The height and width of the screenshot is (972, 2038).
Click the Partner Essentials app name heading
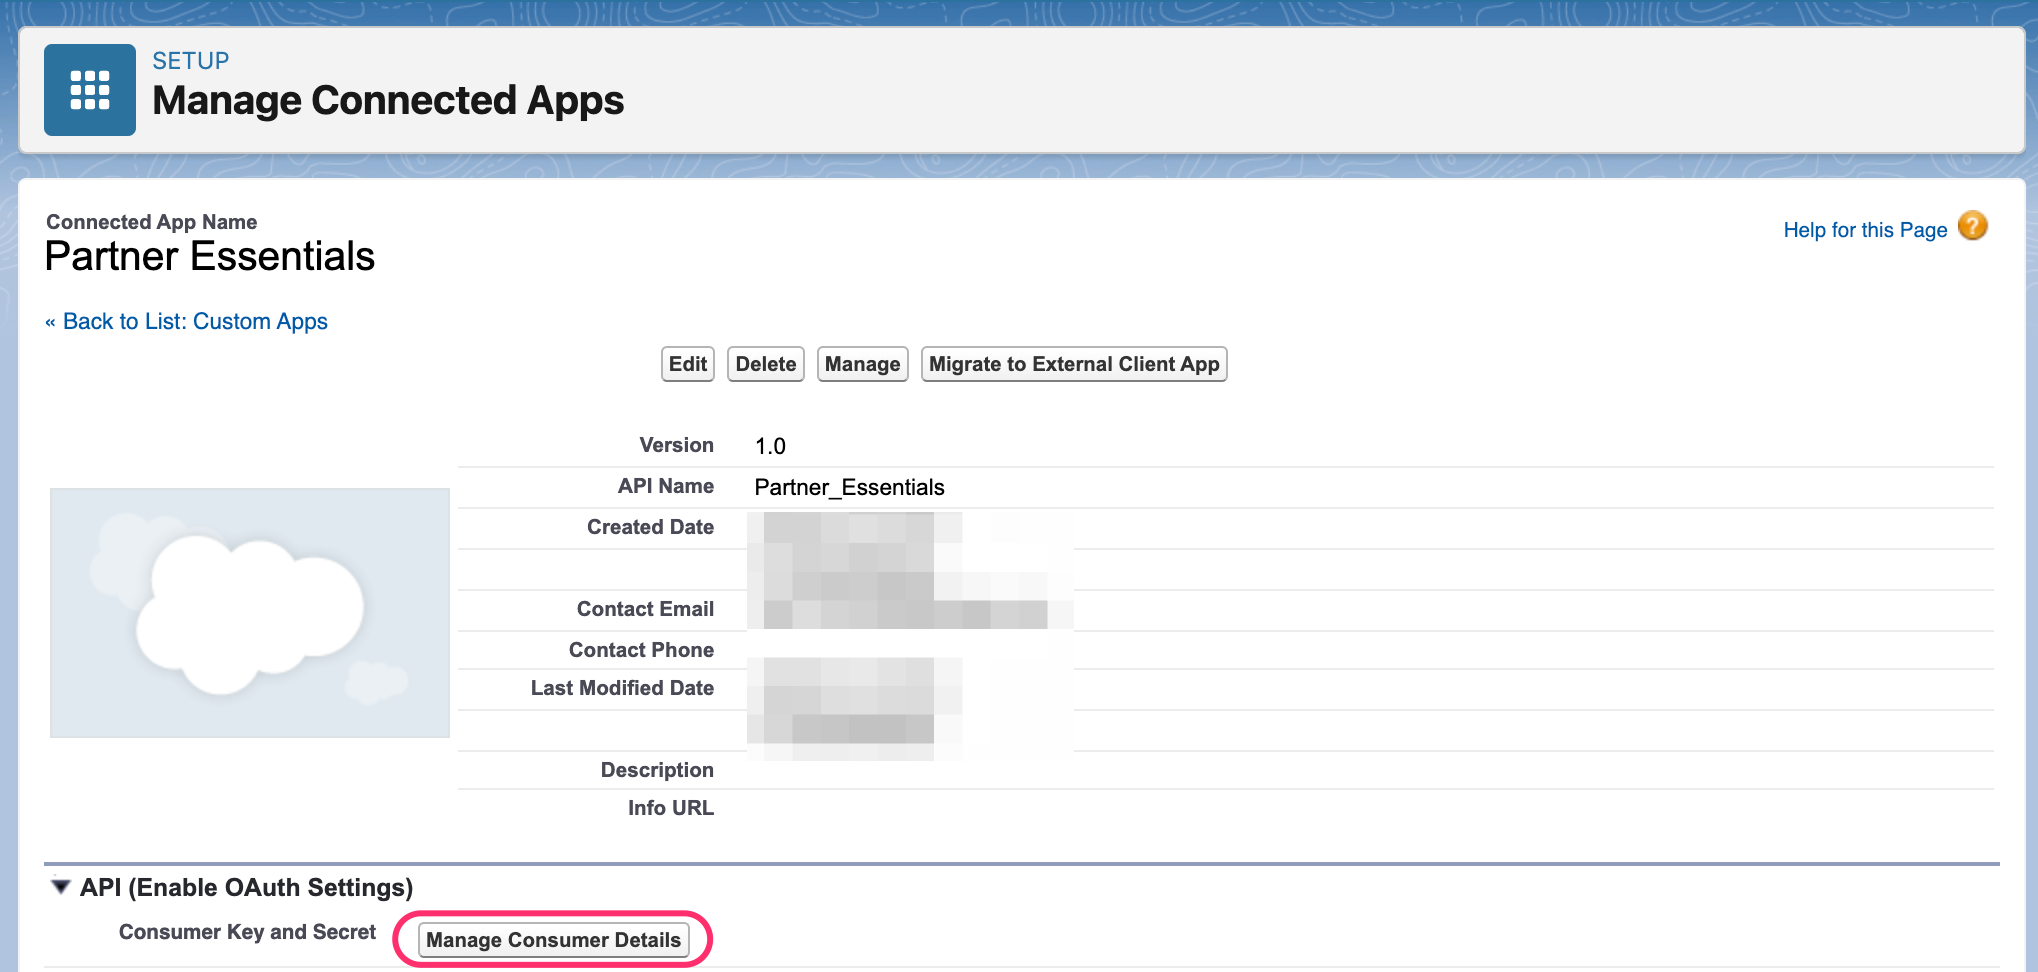tap(210, 257)
